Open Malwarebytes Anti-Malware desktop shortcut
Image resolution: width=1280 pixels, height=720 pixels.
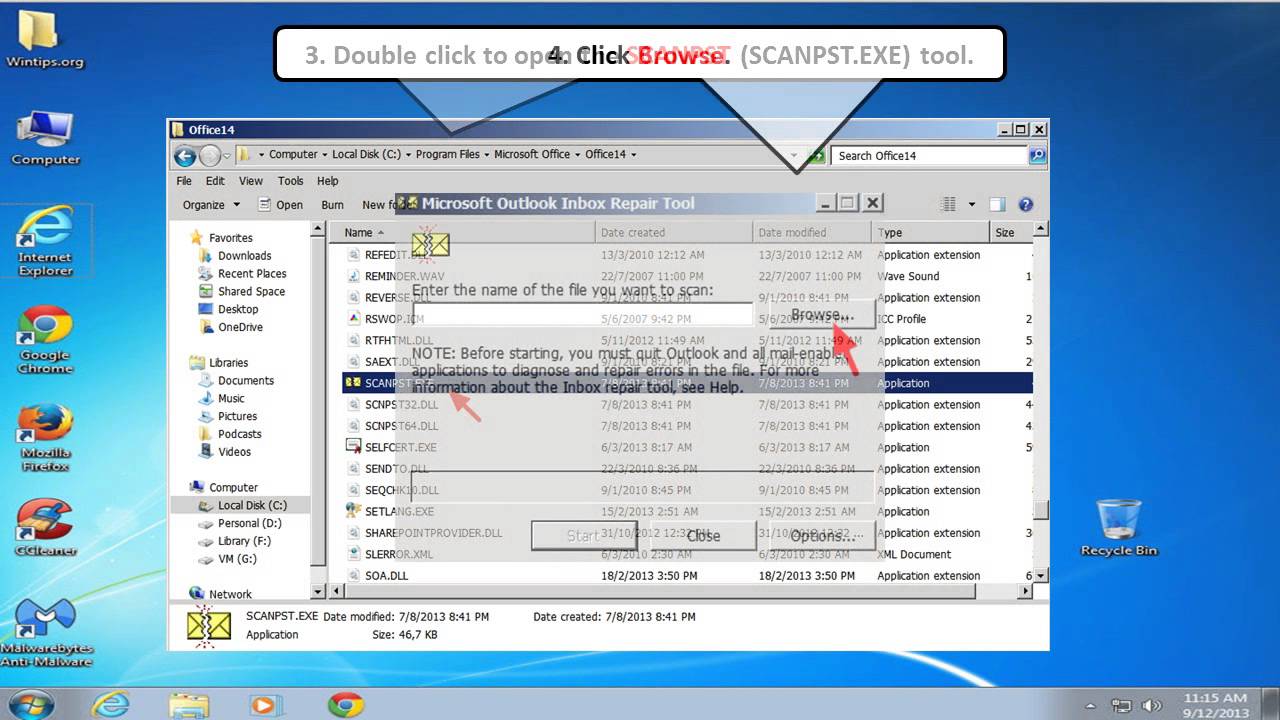coord(45,634)
